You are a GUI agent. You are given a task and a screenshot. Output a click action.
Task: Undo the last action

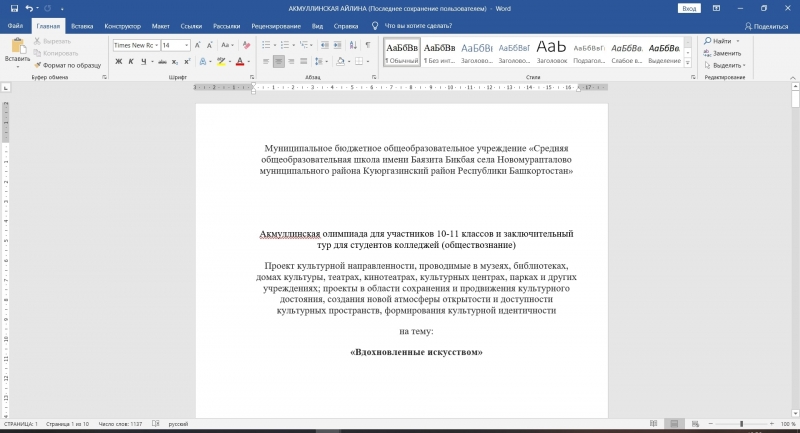[x=29, y=8]
